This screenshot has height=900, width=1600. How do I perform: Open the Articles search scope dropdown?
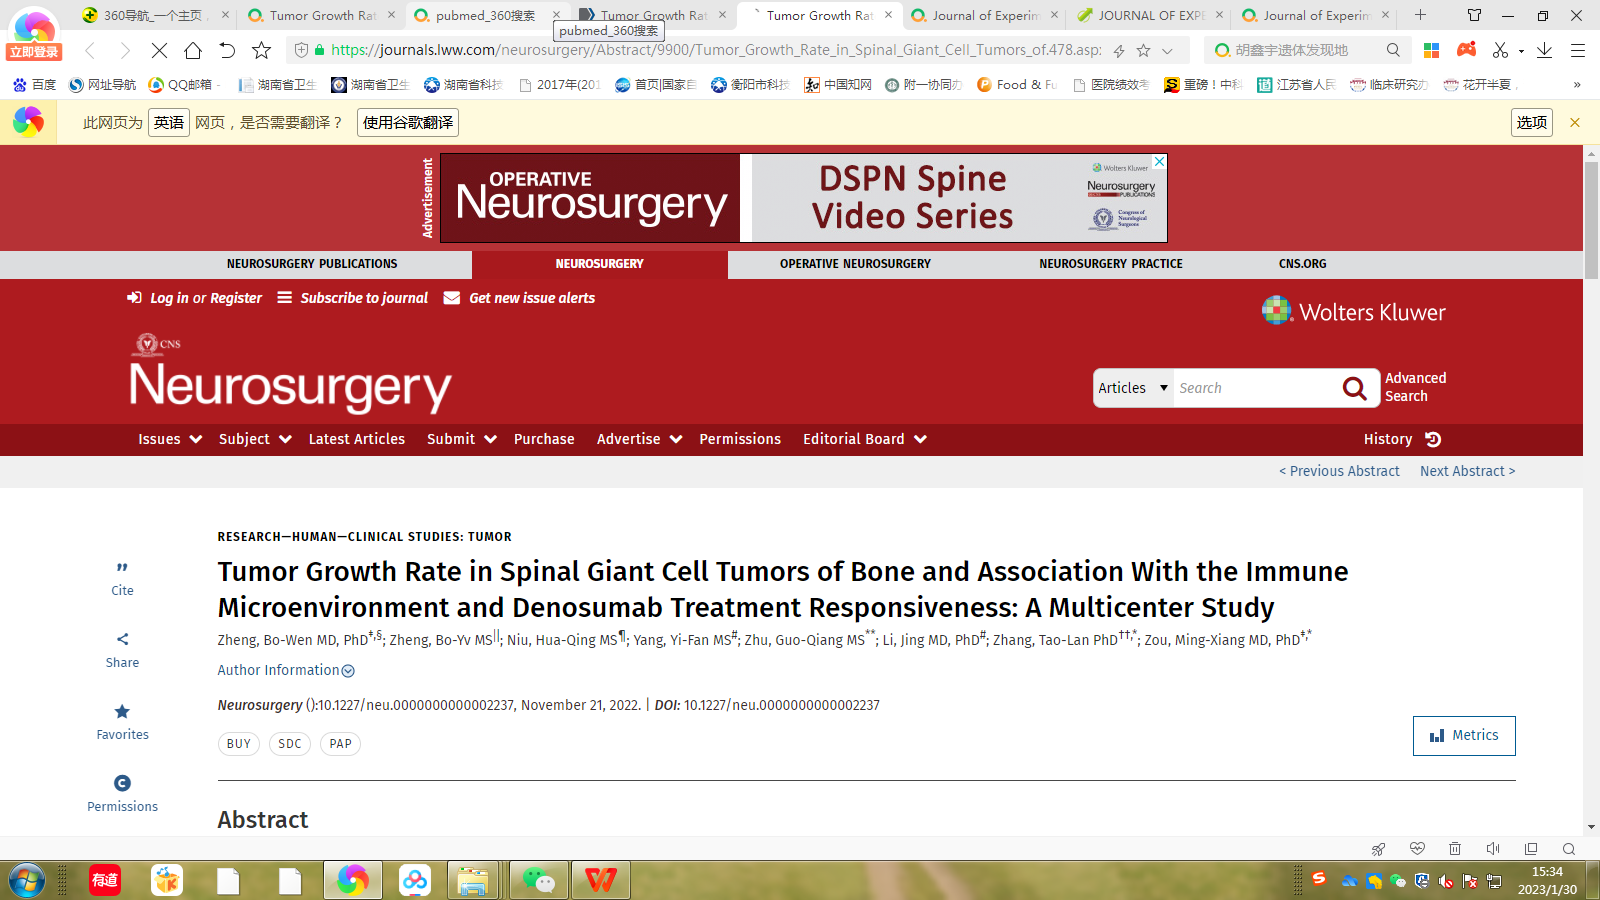[1133, 388]
